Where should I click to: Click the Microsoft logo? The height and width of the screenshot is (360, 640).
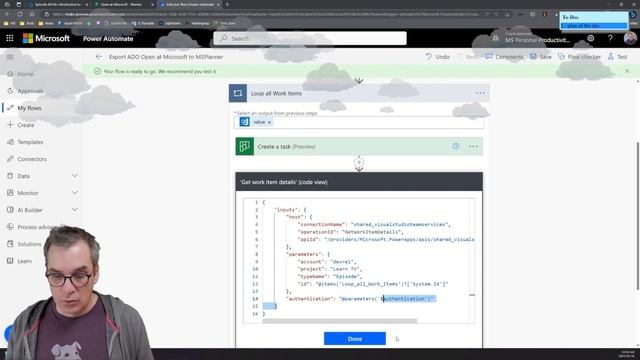pyautogui.click(x=46, y=38)
